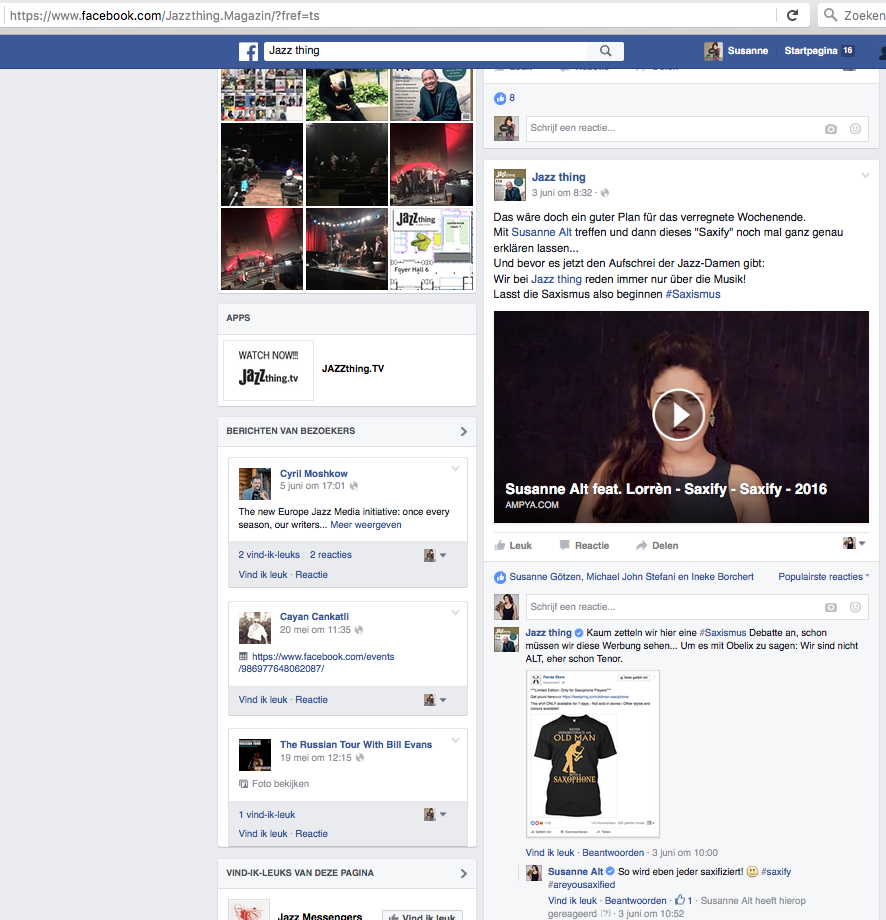Play the Saxify video
The width and height of the screenshot is (886, 920).
(x=679, y=415)
